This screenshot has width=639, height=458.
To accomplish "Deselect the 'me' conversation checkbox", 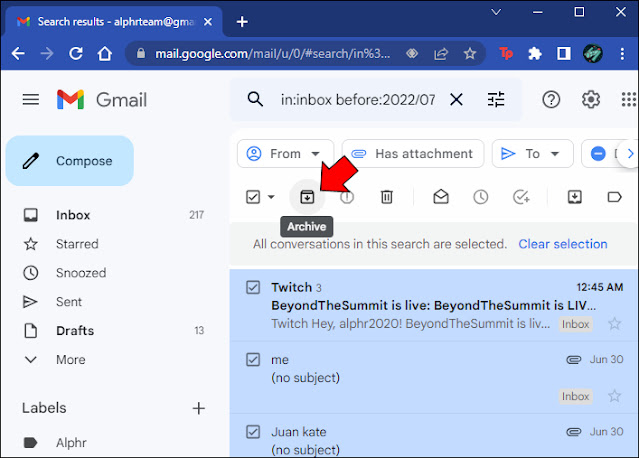I will coord(253,359).
